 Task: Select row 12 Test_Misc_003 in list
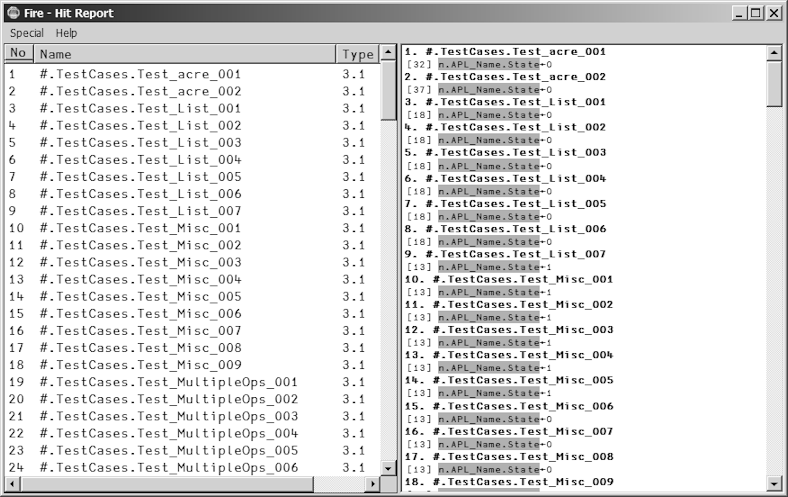click(x=192, y=262)
